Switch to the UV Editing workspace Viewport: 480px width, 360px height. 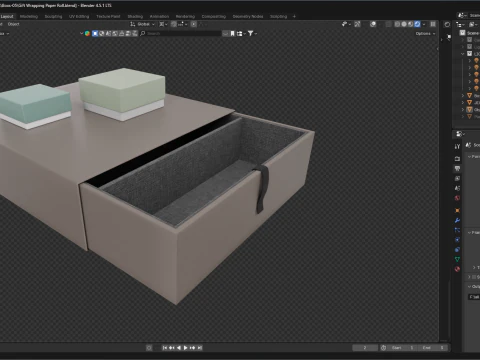tap(79, 16)
